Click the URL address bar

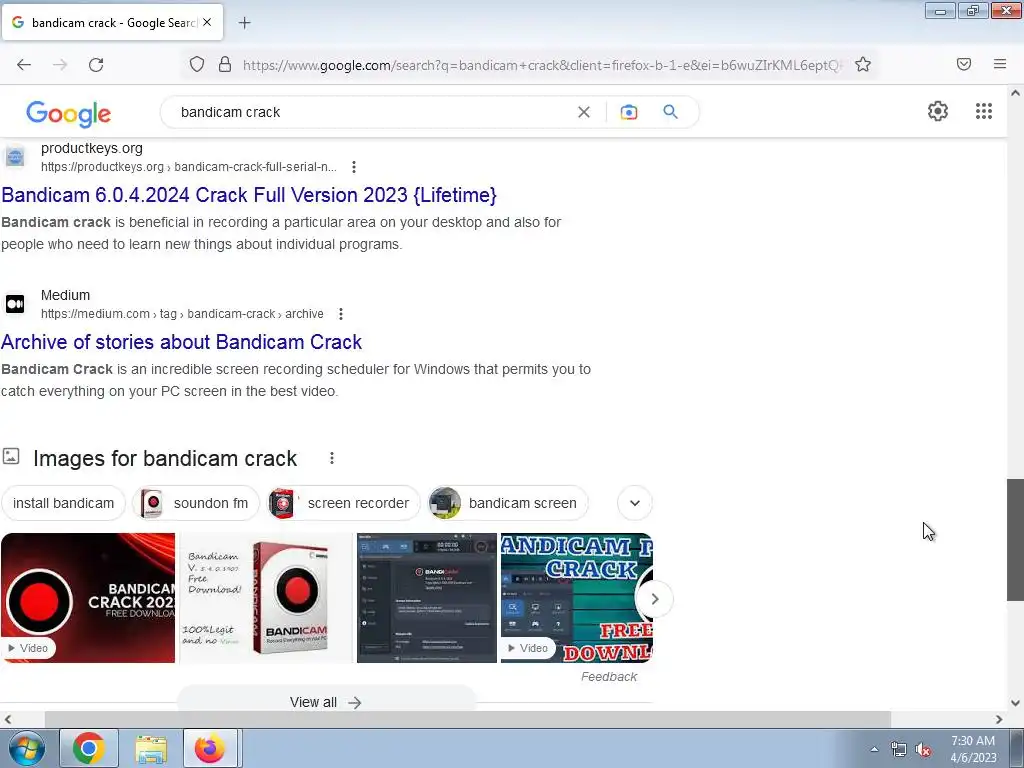[x=542, y=65]
